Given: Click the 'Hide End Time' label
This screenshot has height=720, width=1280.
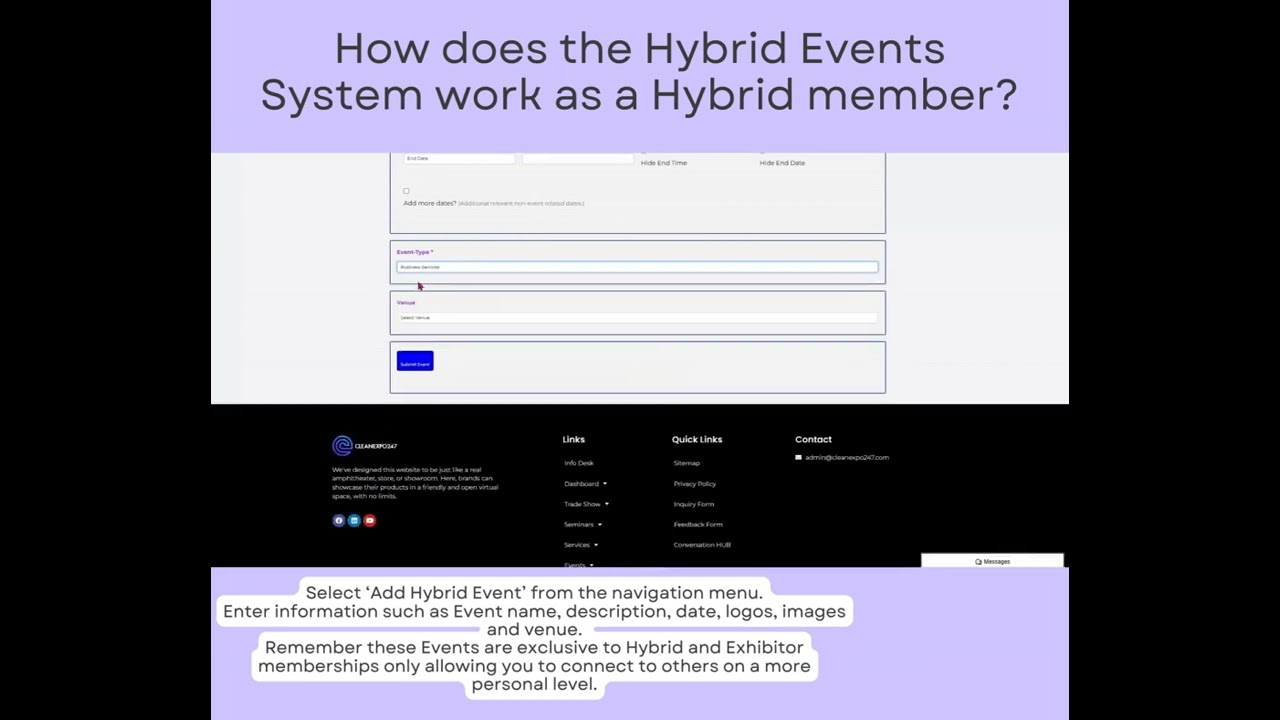Looking at the screenshot, I should point(664,163).
